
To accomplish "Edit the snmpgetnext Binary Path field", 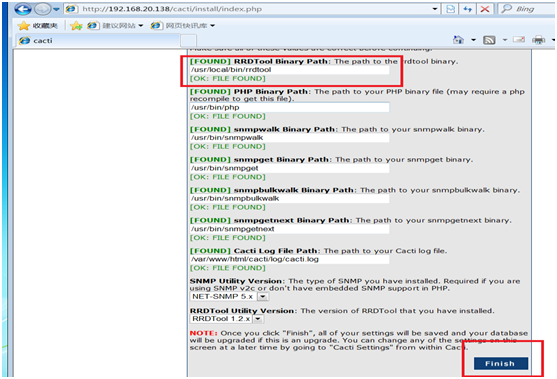I will click(x=290, y=229).
